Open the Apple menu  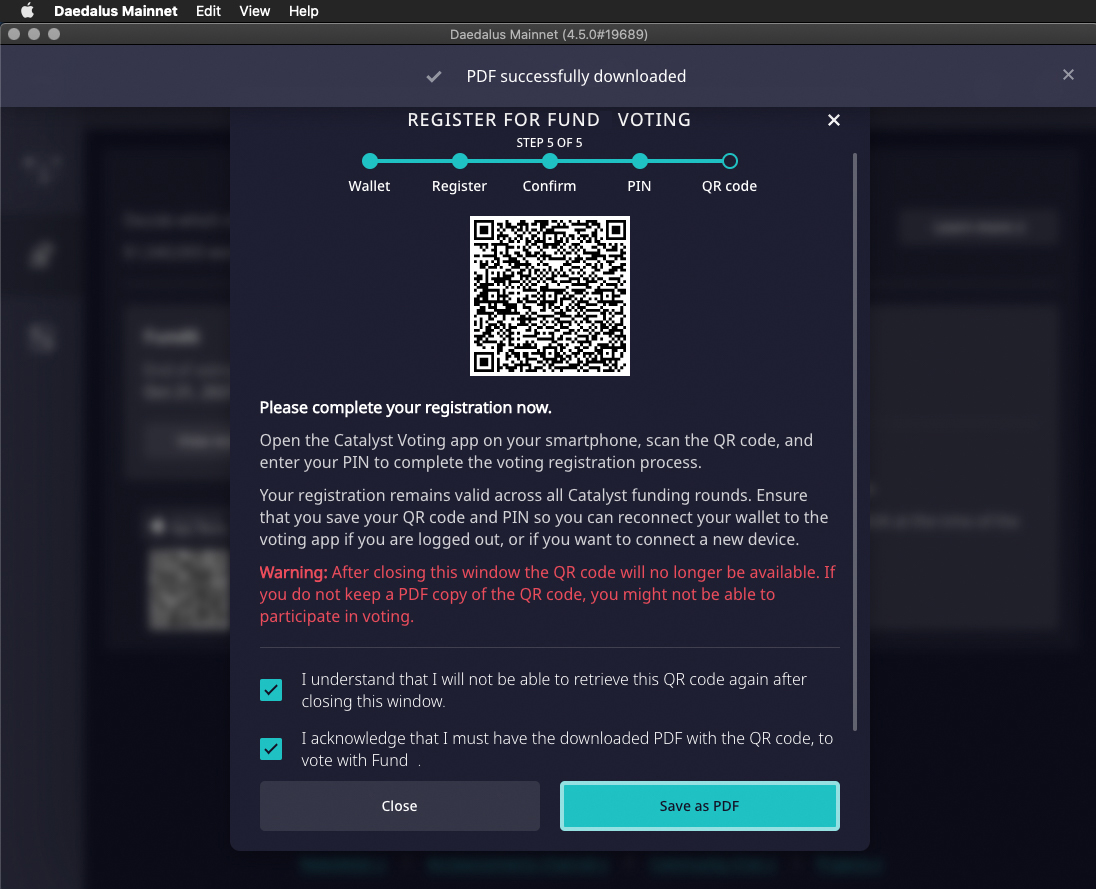(27, 11)
